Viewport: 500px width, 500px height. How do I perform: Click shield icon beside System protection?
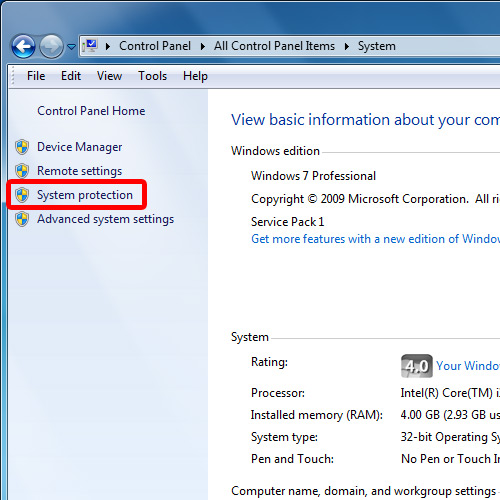(x=22, y=195)
